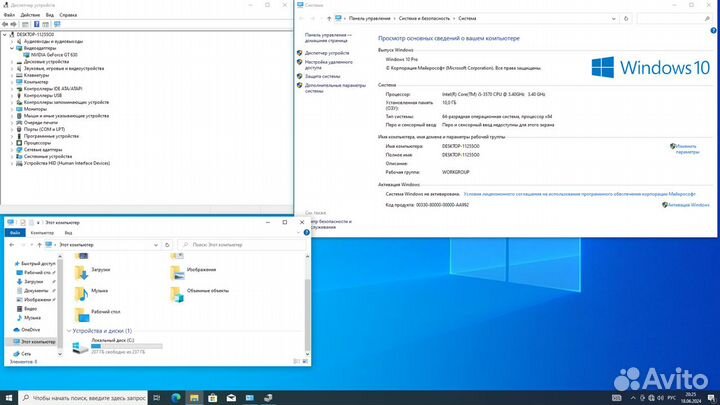720x405 pixels.
Task: Expand the Процессоры node in Device Manager
Action: [x=11, y=143]
